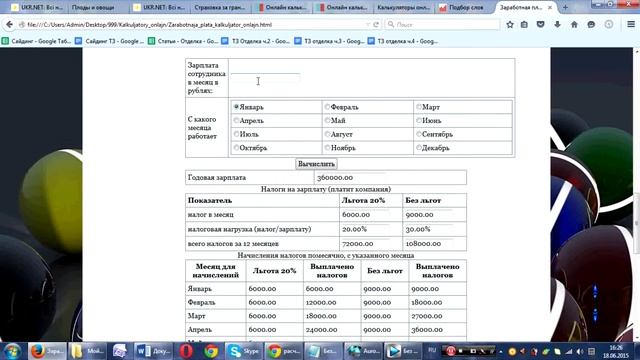Switch to Firefox in the taskbar

(46, 351)
